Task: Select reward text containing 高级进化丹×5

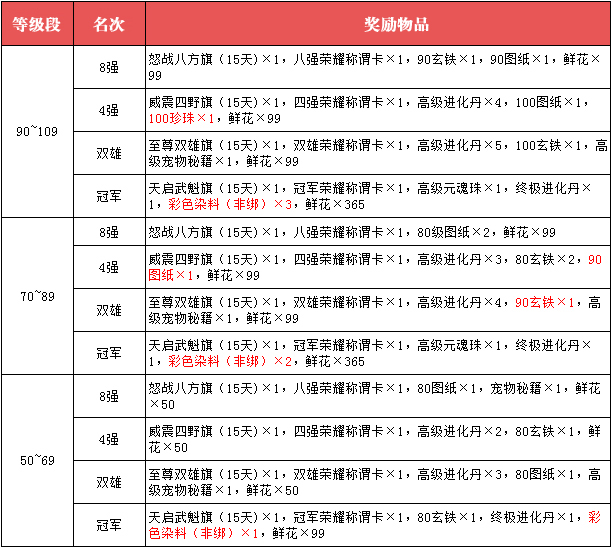Action: [377, 153]
